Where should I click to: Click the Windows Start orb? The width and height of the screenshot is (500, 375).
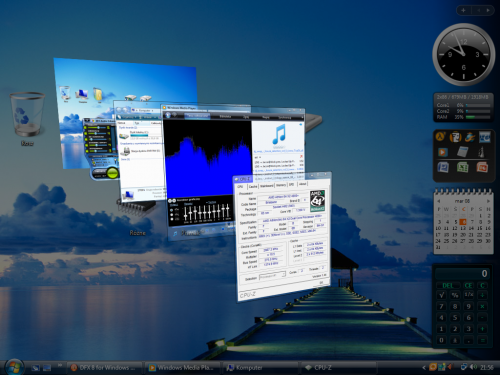[14, 367]
